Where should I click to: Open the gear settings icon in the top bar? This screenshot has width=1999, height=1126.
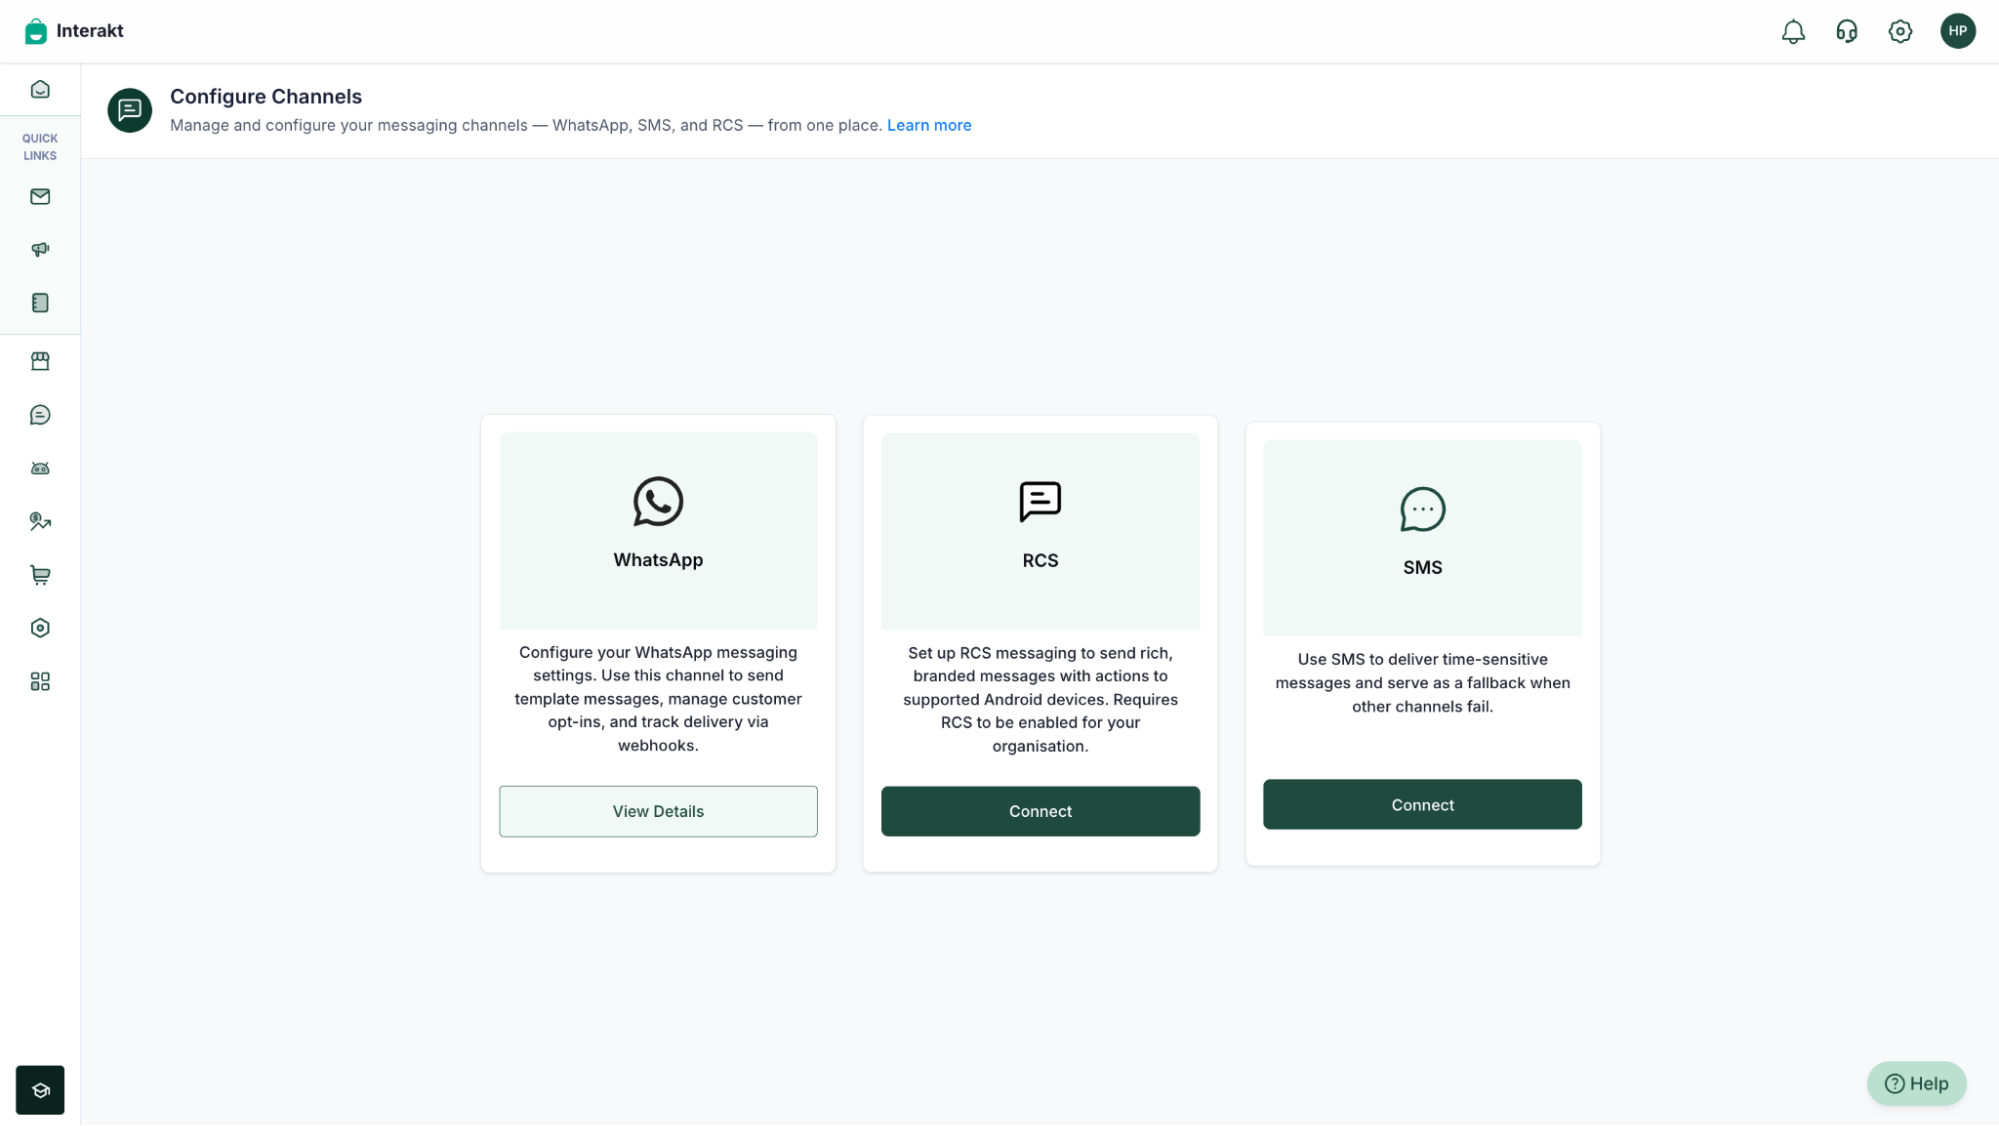(1900, 32)
